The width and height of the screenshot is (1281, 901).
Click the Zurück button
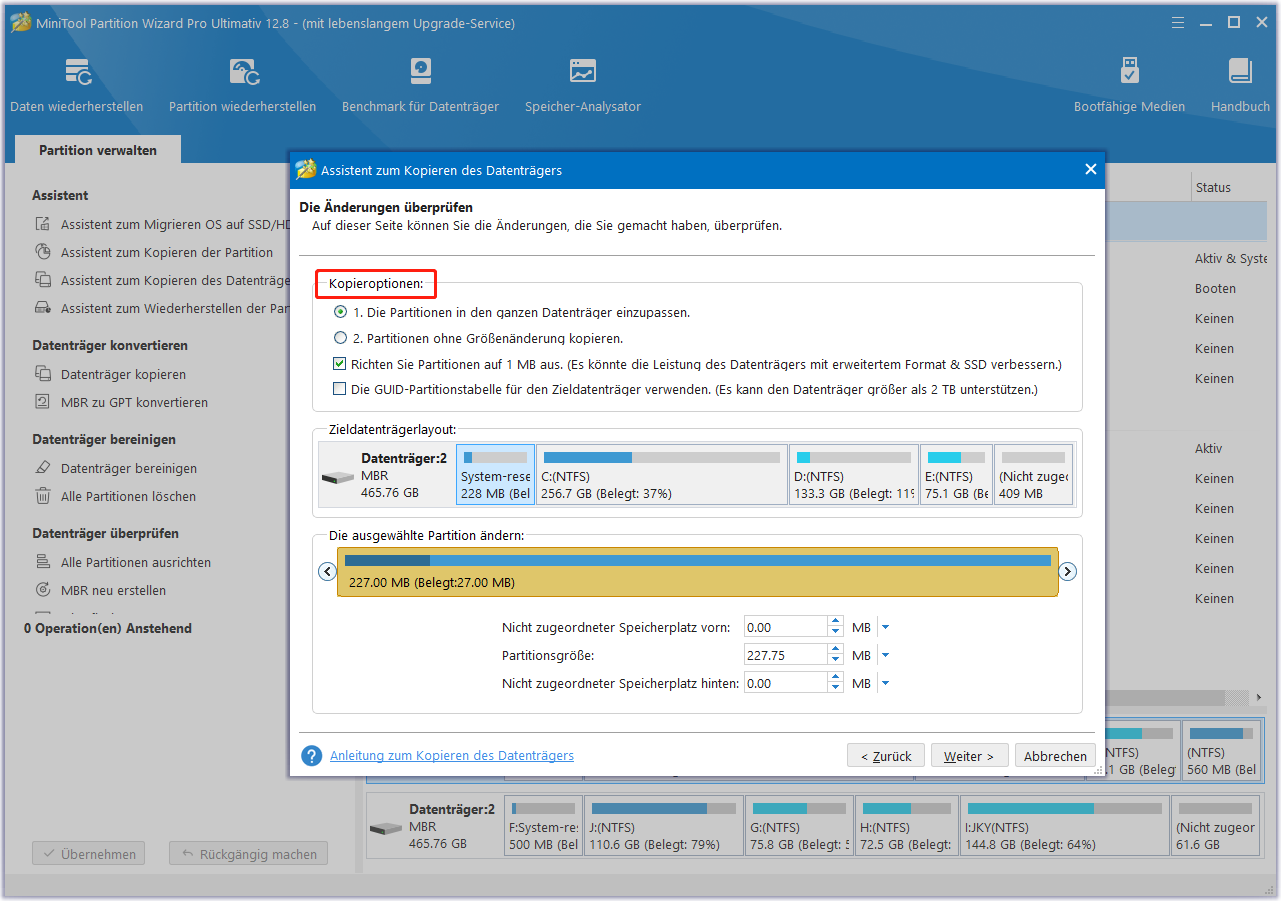coord(886,756)
